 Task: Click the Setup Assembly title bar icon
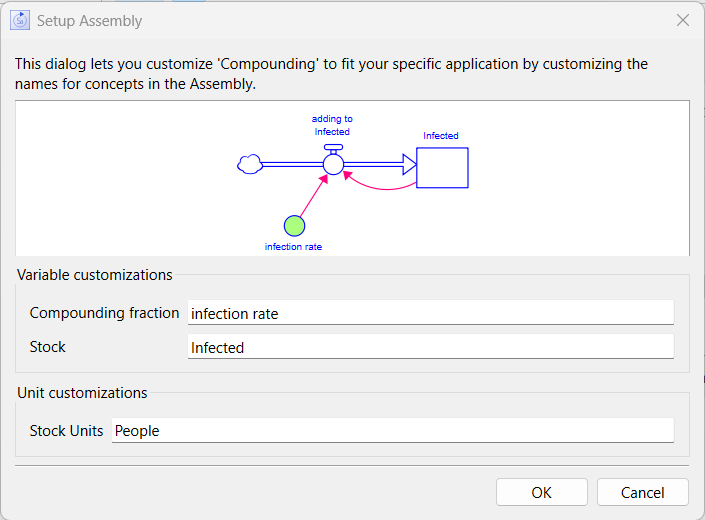[20, 20]
